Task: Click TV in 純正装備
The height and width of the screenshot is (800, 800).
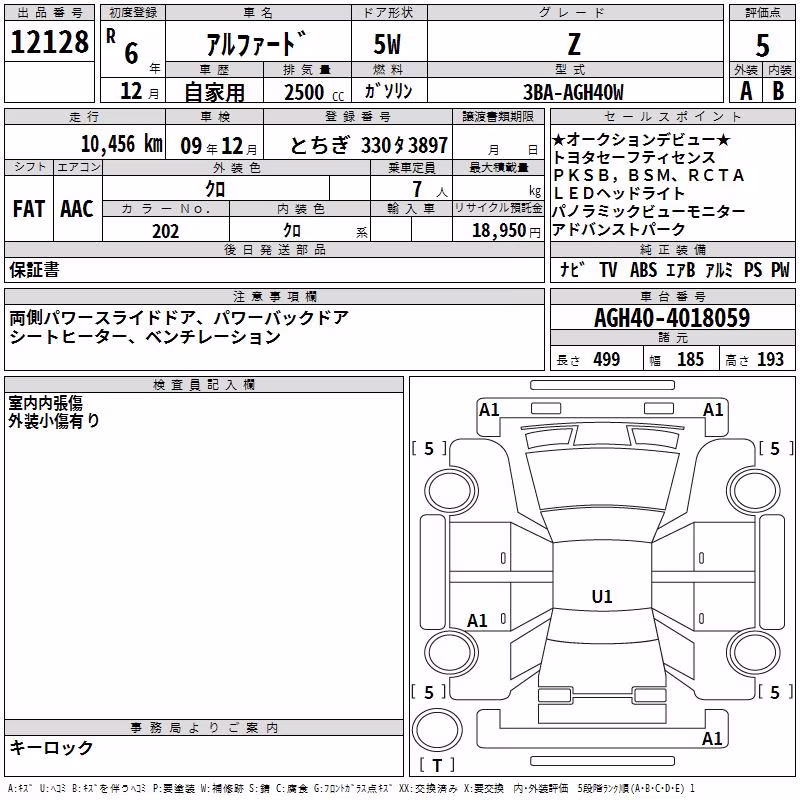Action: coord(608,269)
